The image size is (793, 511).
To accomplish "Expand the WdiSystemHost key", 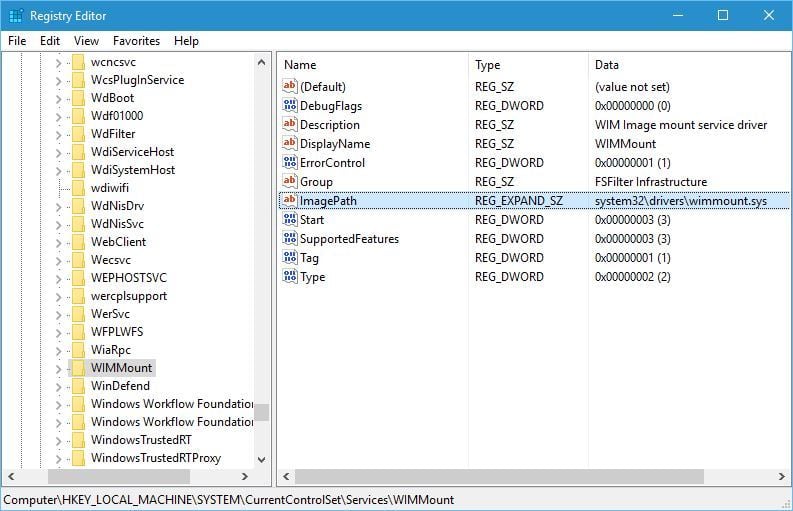I will 58,171.
